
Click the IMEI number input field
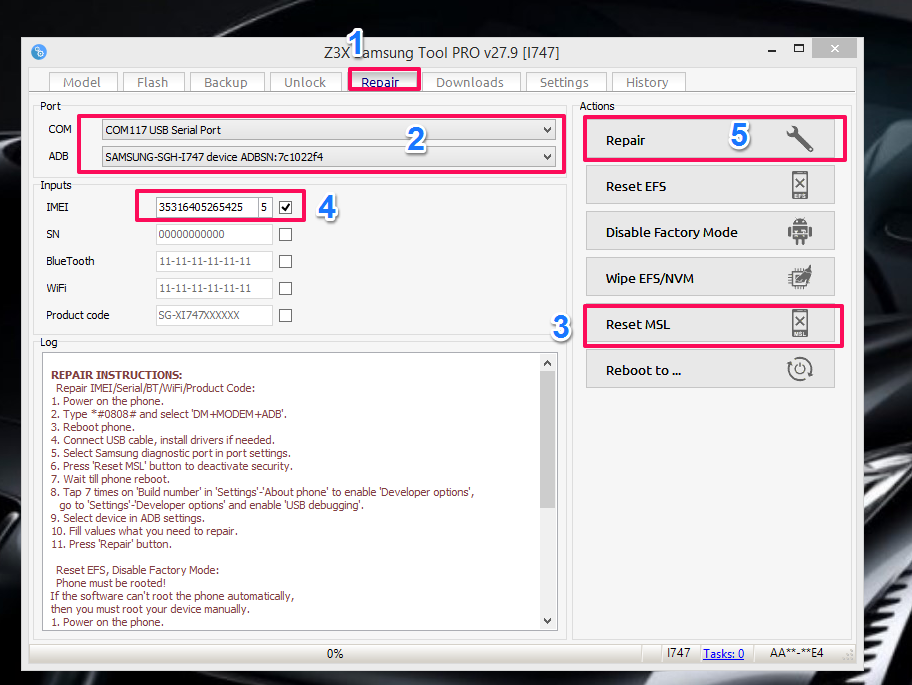(207, 207)
